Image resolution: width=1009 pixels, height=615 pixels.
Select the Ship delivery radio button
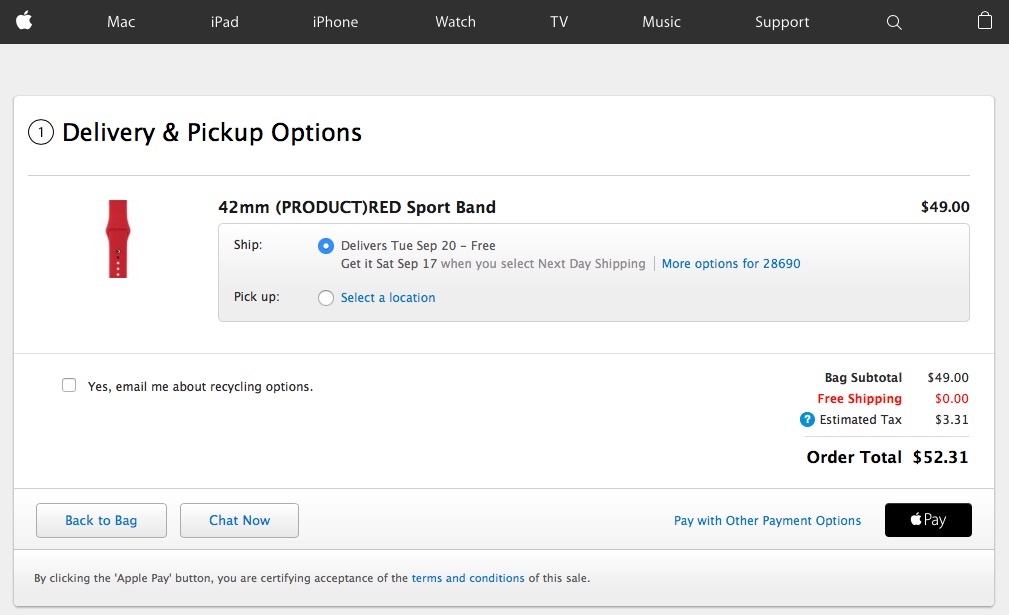(326, 246)
